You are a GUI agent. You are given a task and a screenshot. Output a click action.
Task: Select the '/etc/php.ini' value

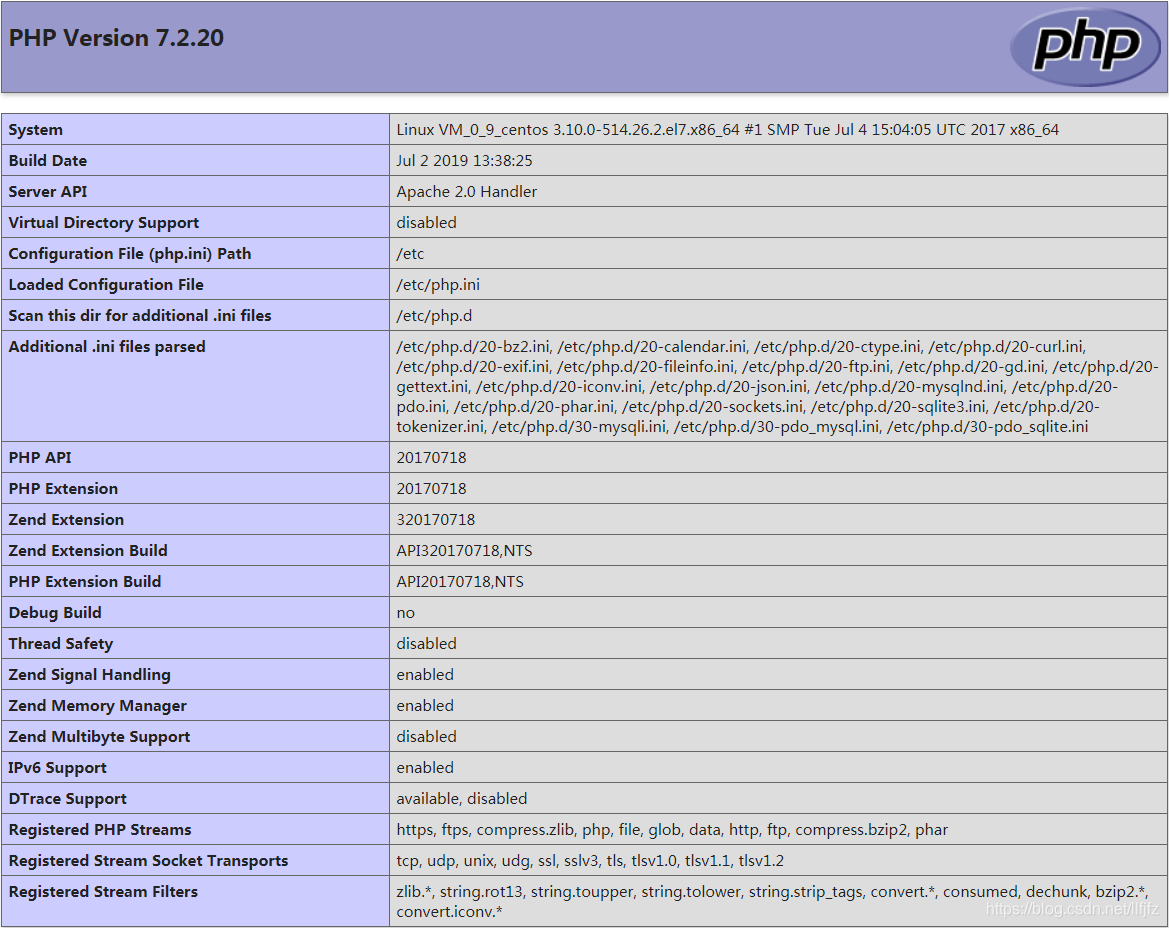tap(438, 285)
